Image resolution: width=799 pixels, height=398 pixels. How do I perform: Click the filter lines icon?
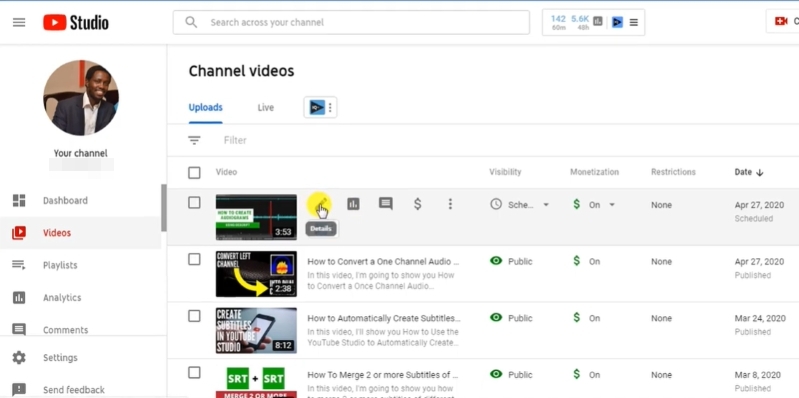(194, 140)
